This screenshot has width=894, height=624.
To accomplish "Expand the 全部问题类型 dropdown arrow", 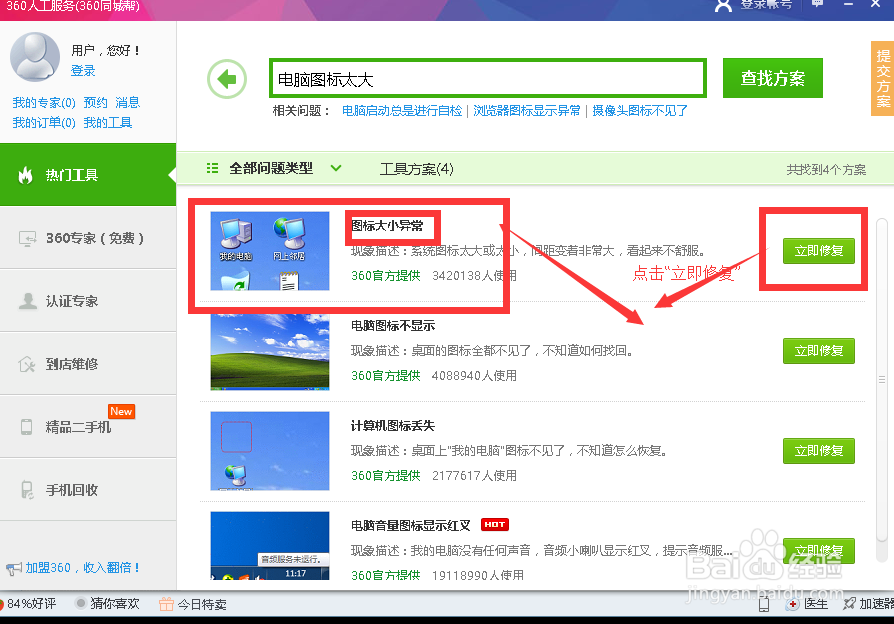I will click(x=336, y=168).
